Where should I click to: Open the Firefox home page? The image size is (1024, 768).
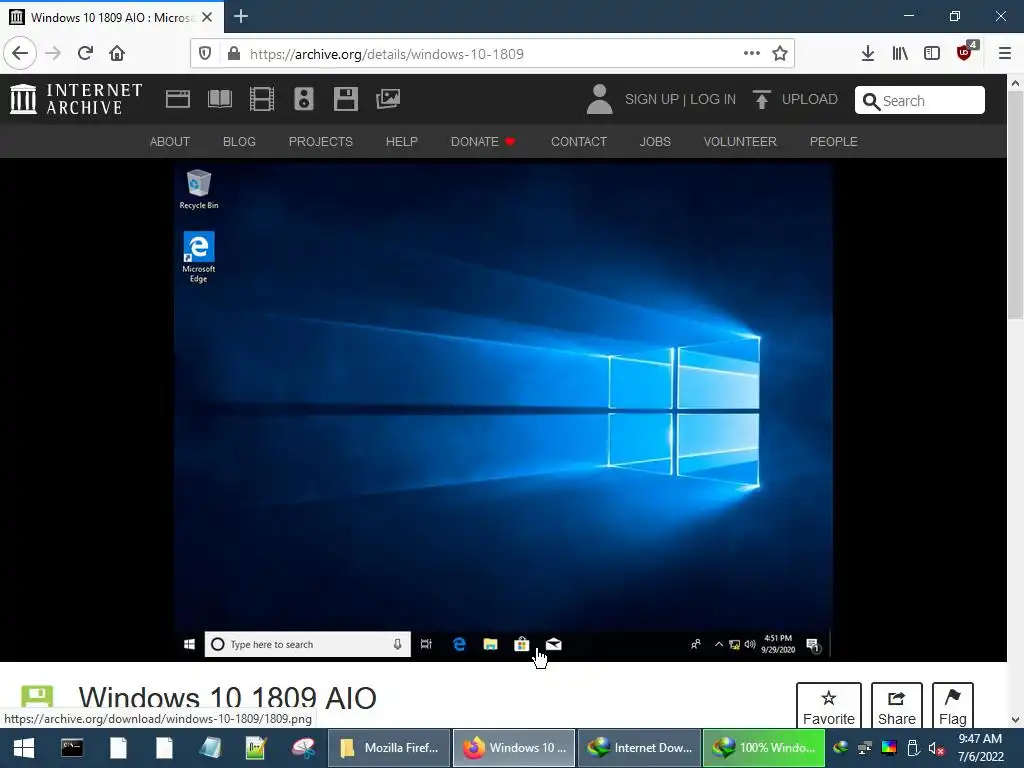click(117, 53)
